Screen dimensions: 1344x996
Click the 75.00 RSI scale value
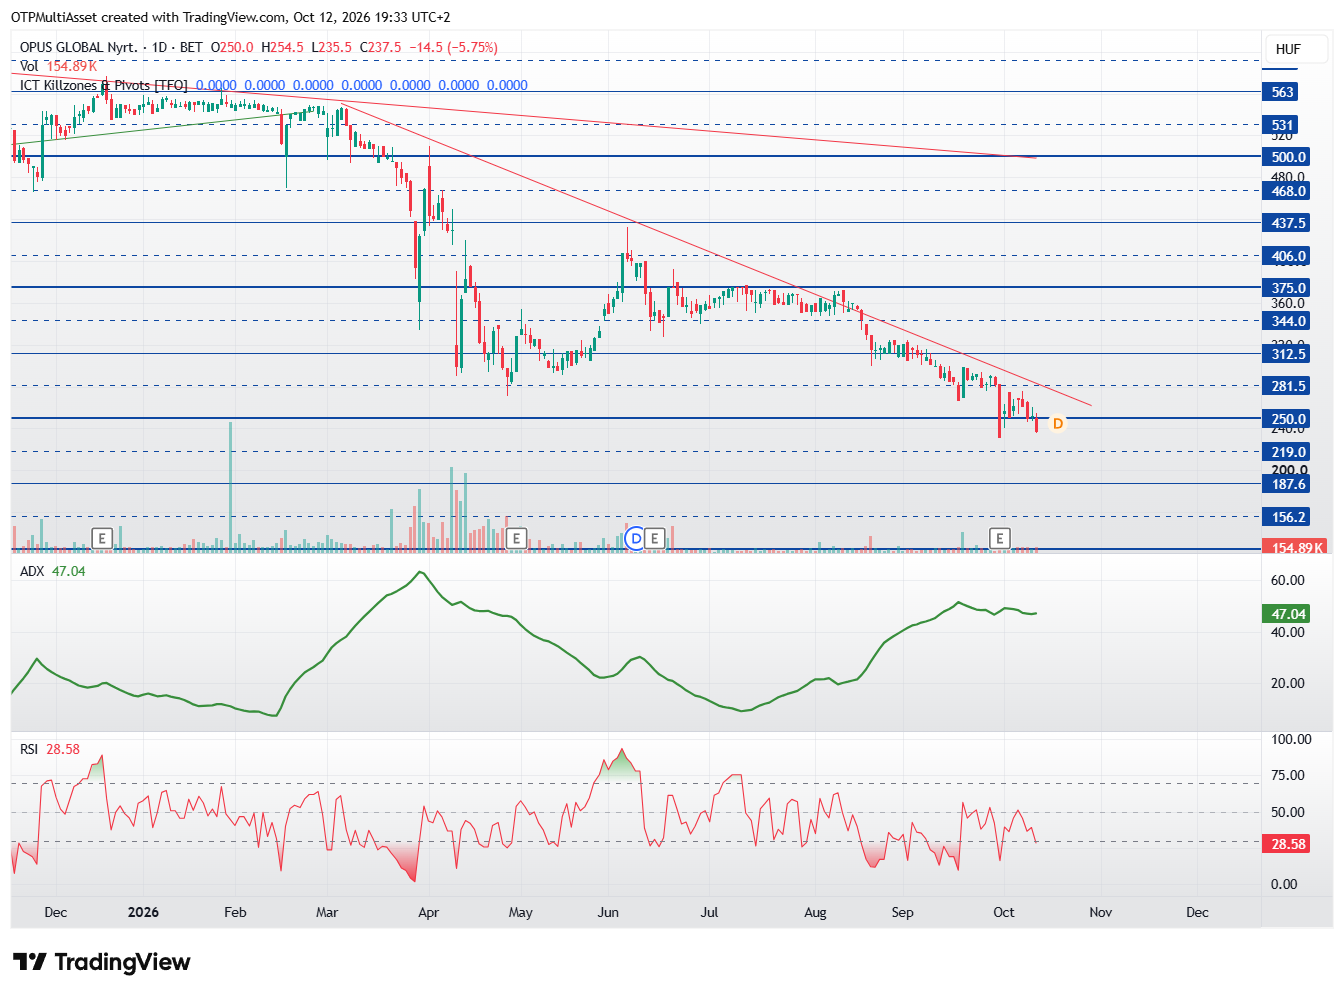1287,775
